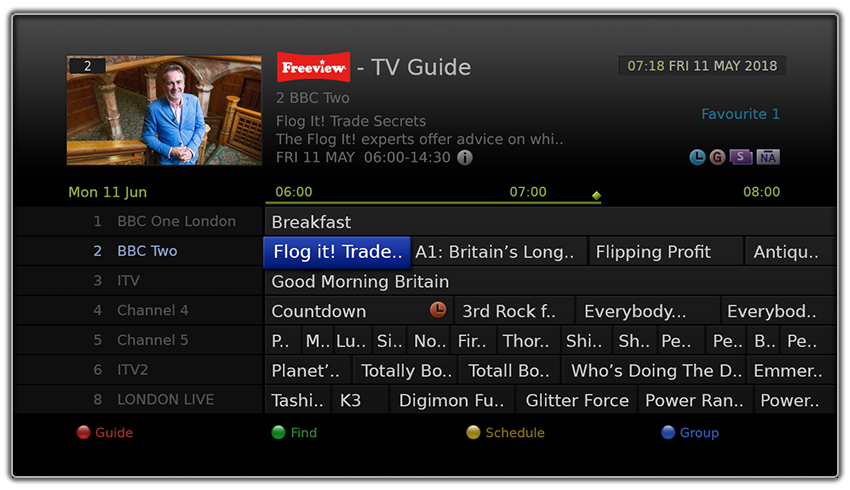Click the red Guide button

(x=105, y=433)
